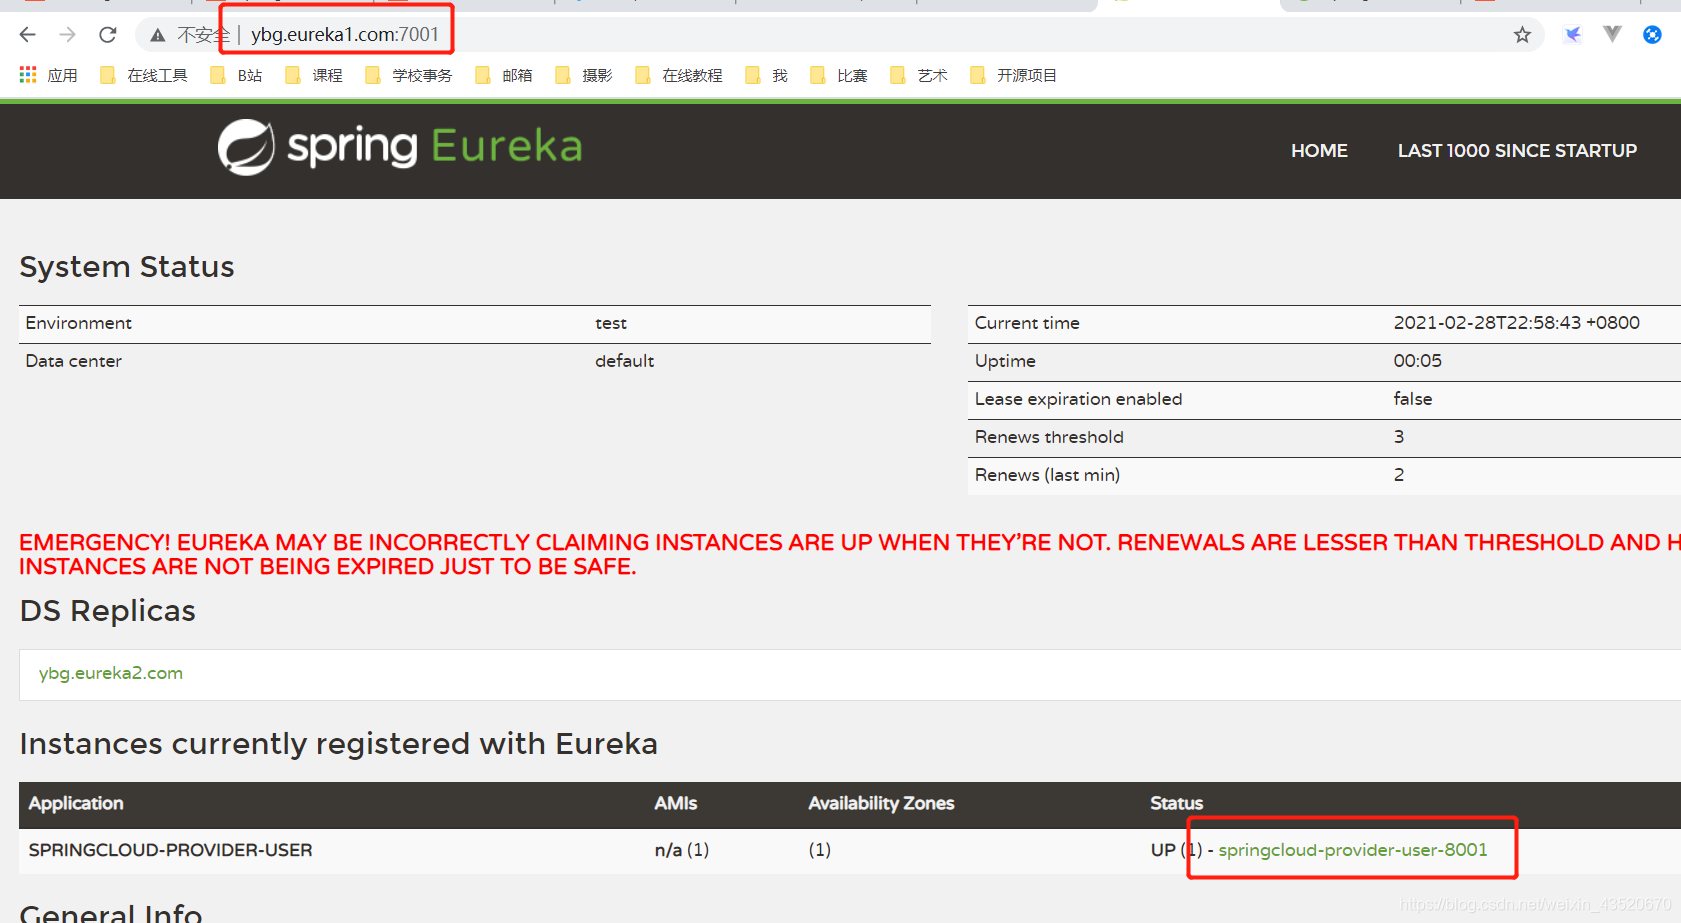This screenshot has height=923, width=1681.
Task: Open the gray V extension icon
Action: (1612, 35)
